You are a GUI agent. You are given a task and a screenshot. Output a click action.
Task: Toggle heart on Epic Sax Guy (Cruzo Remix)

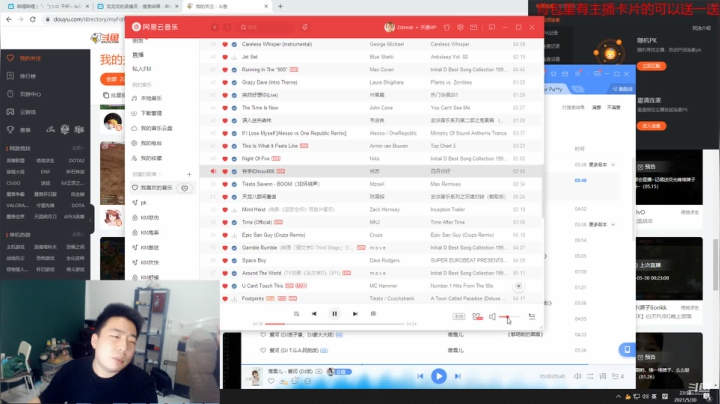[x=225, y=235]
